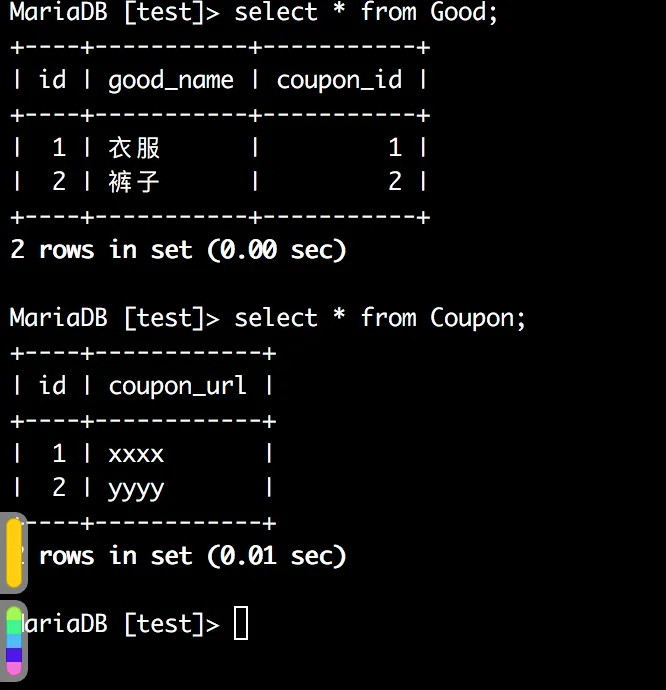Click the rainbow-striped pill widget
666x690 pixels.
14,640
